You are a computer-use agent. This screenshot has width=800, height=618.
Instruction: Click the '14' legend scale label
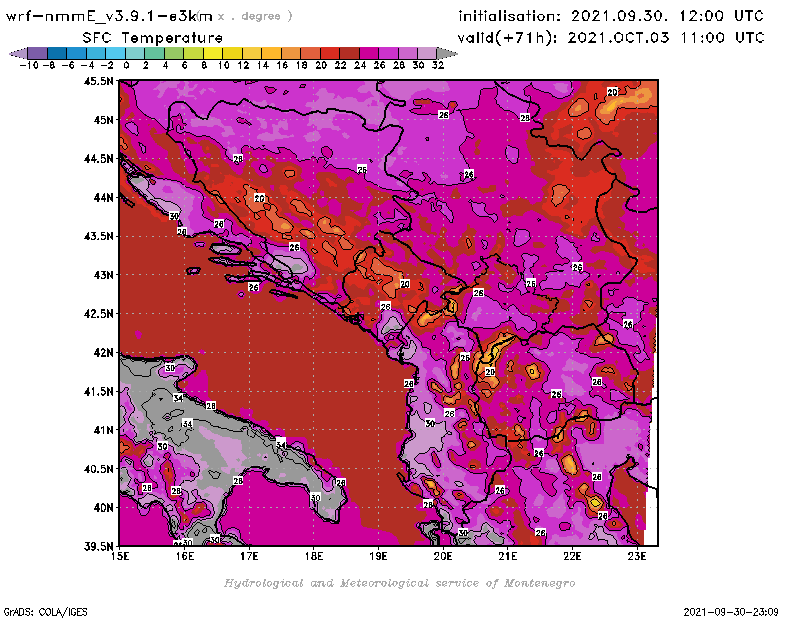(262, 65)
